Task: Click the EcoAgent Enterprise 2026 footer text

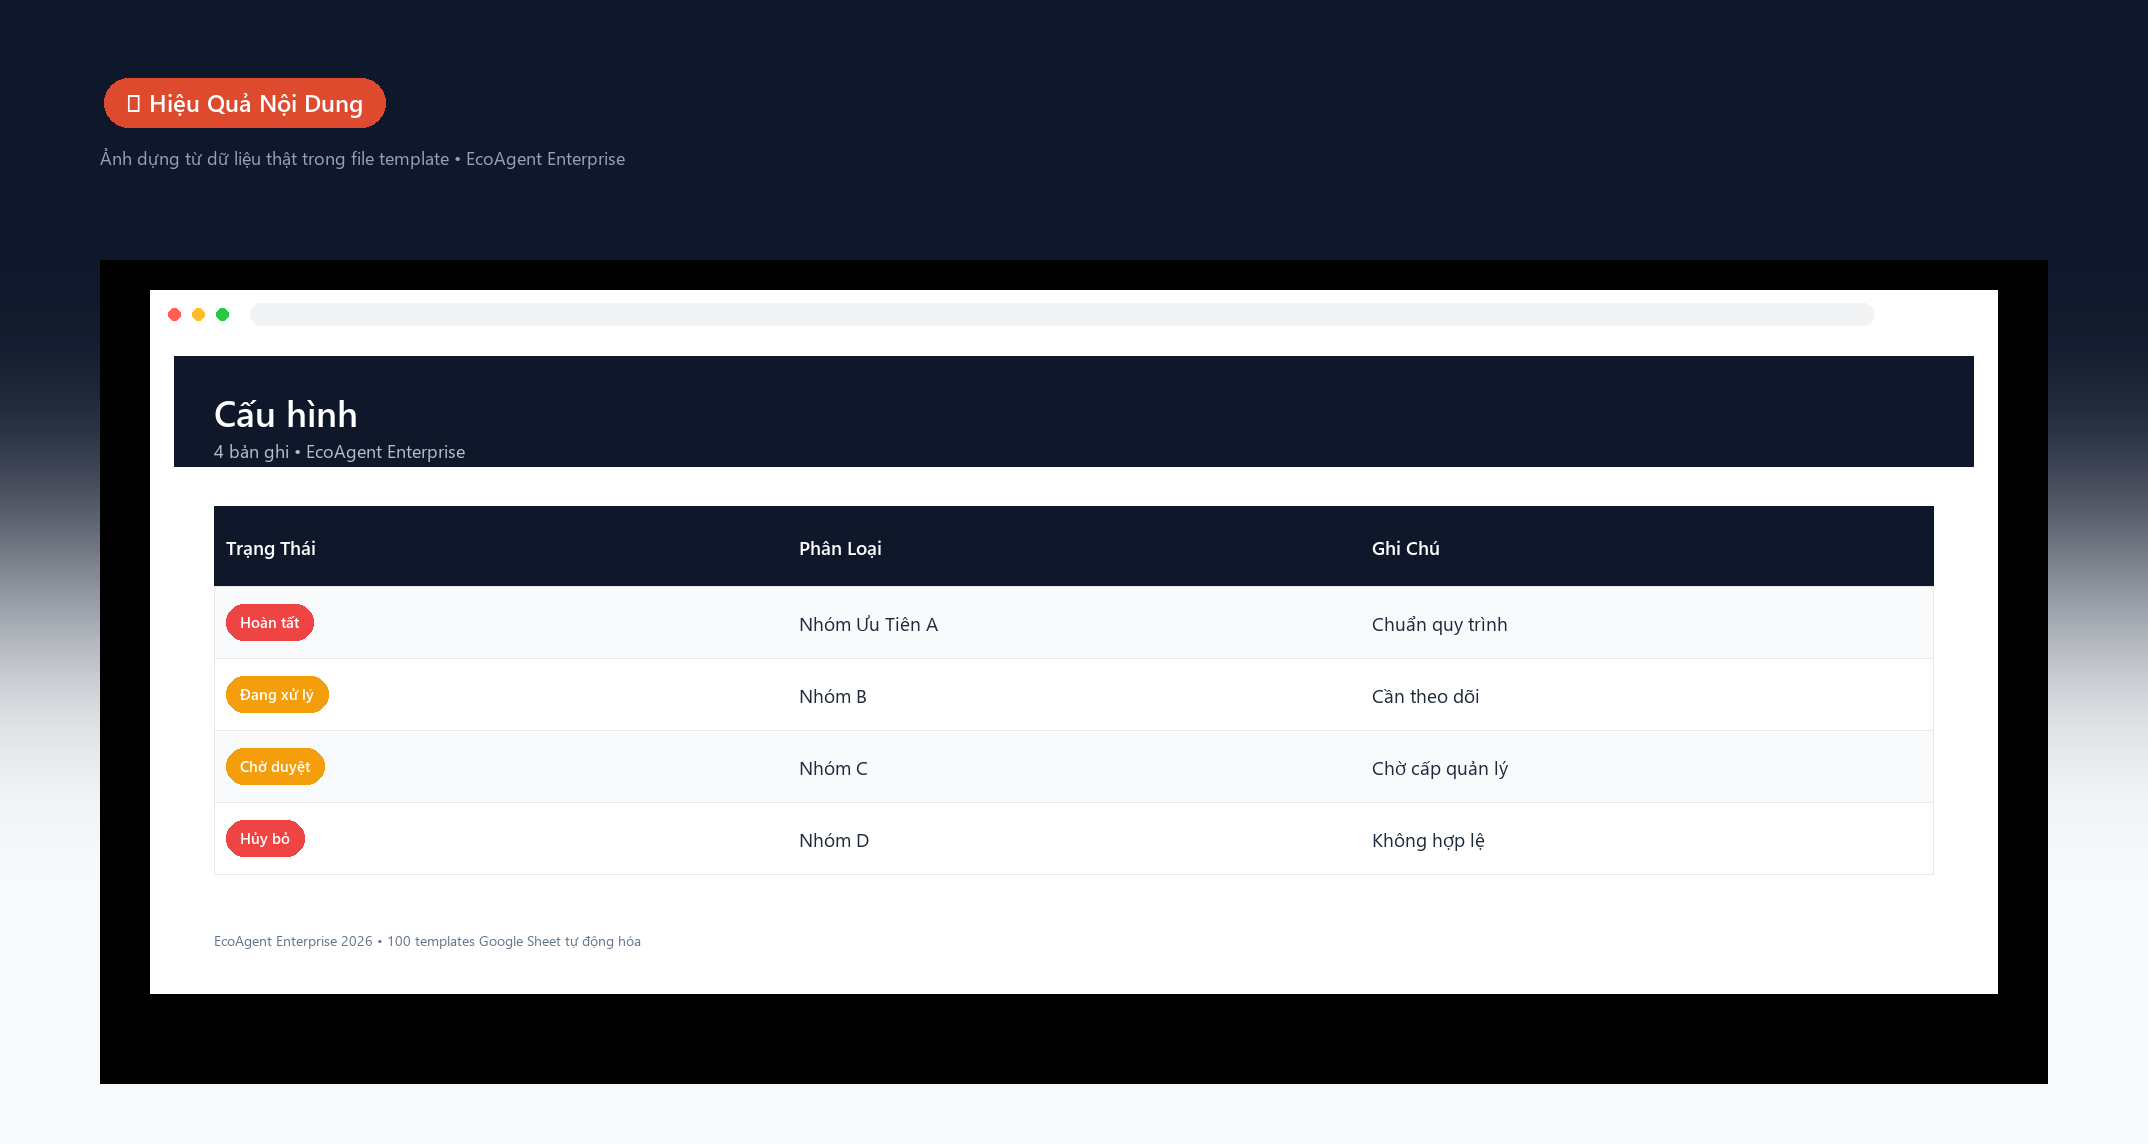Action: (x=427, y=941)
